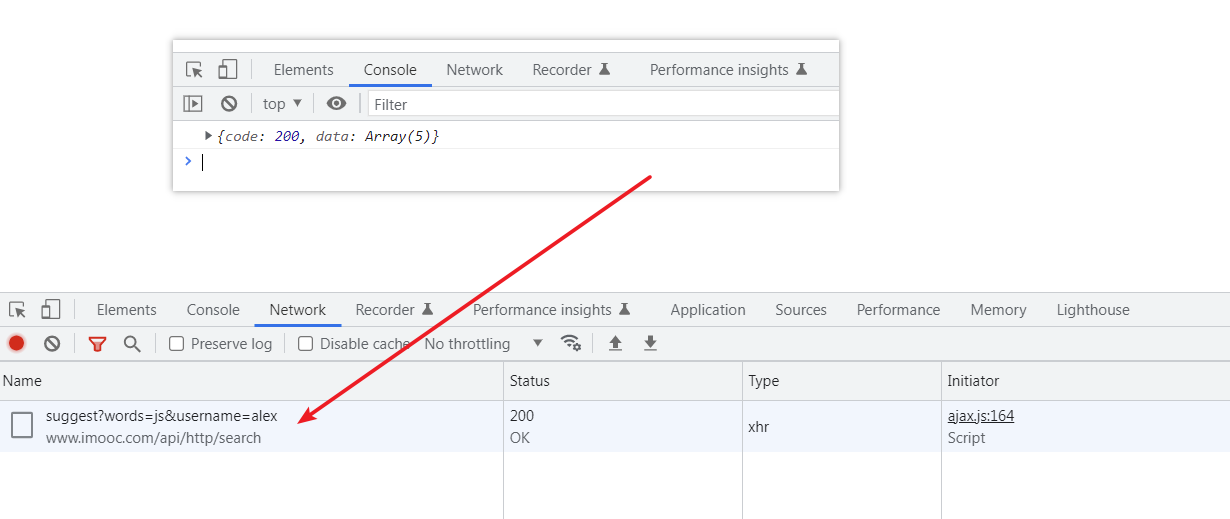1230x519 pixels.
Task: Enable the Disable cache checkbox
Action: click(306, 344)
